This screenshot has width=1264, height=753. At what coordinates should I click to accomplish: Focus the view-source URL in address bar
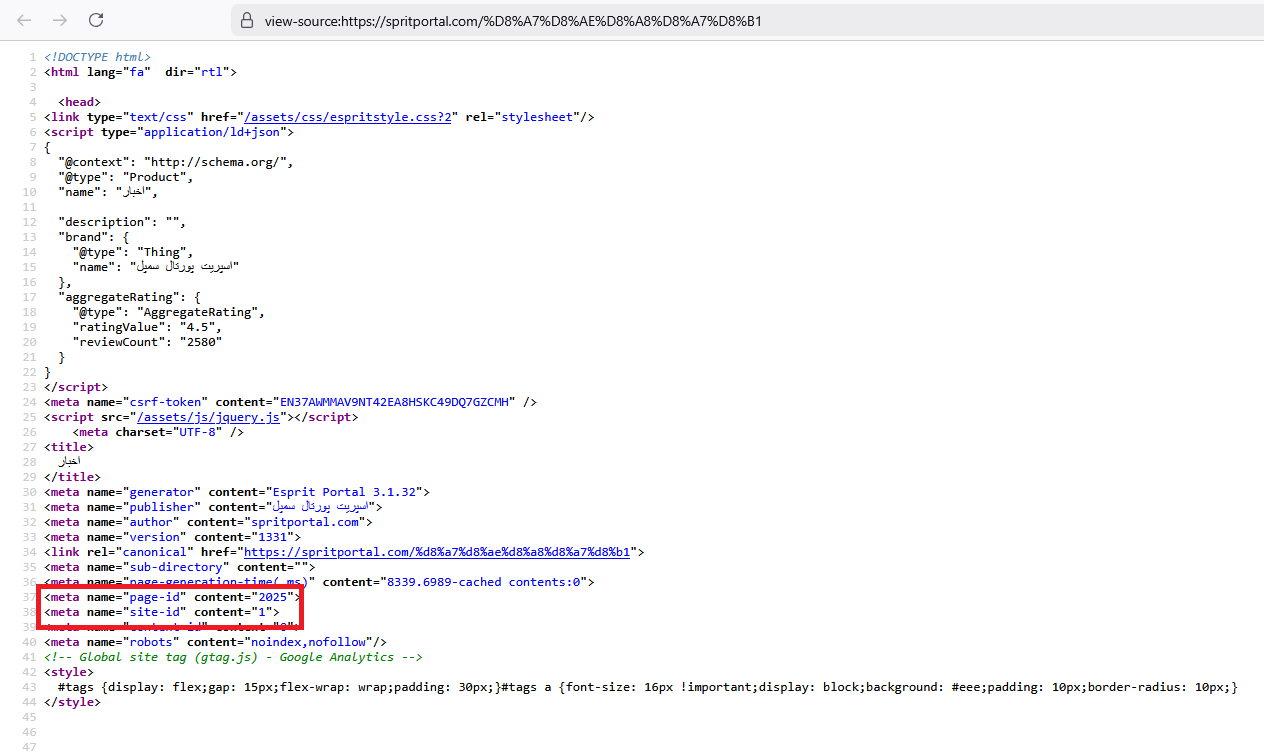(x=512, y=21)
